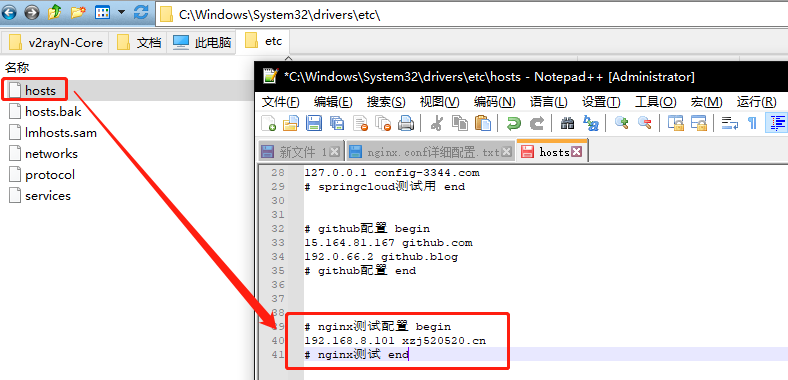This screenshot has height=380, width=788.
Task: Click the Print toolbar icon
Action: pos(406,123)
